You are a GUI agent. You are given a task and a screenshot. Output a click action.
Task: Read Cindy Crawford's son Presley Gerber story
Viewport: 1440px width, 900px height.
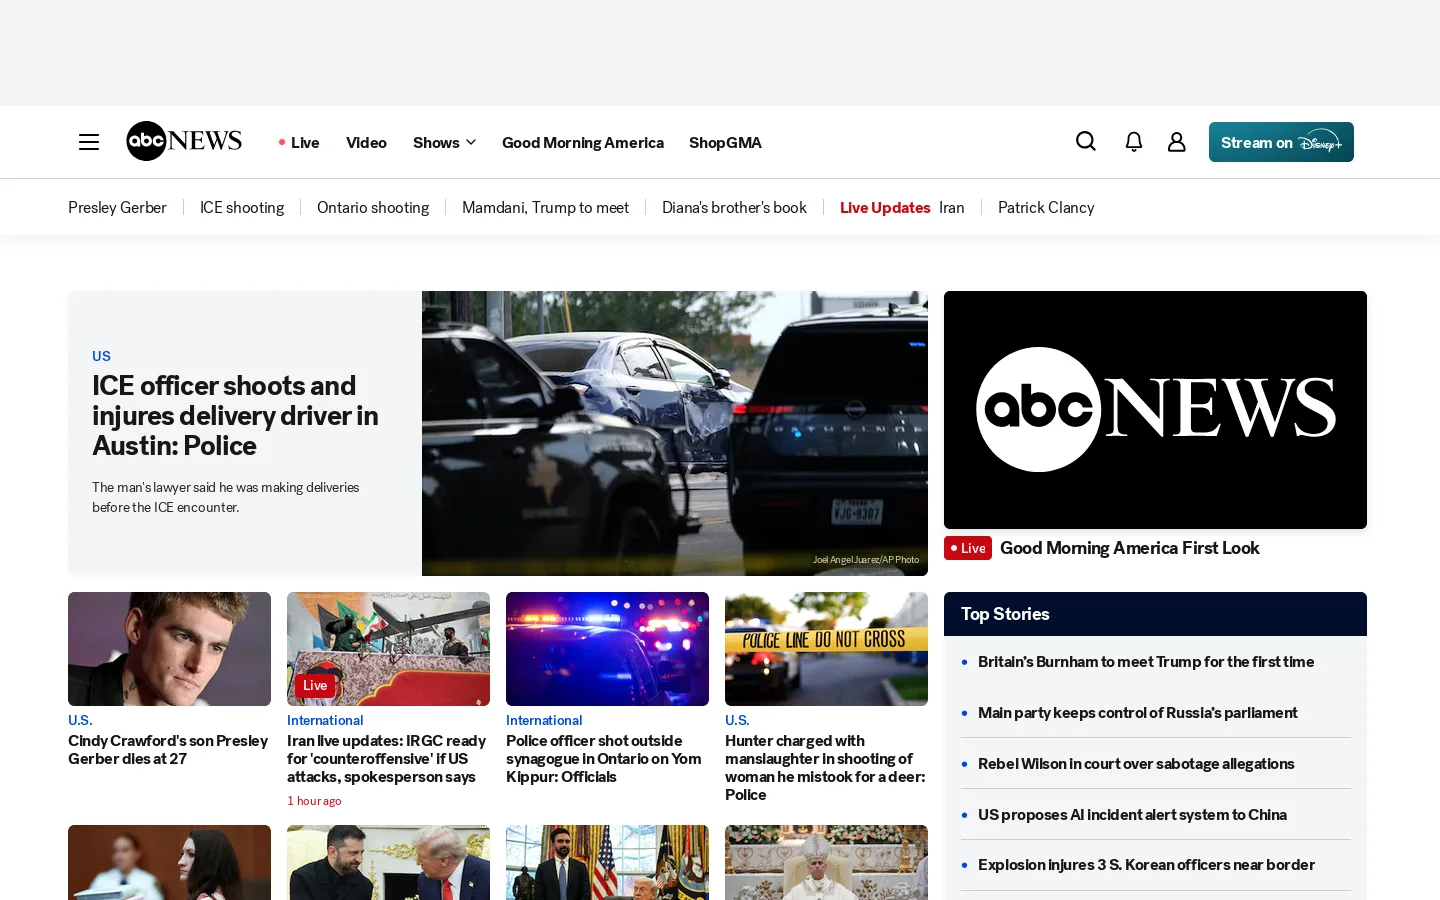tap(168, 750)
